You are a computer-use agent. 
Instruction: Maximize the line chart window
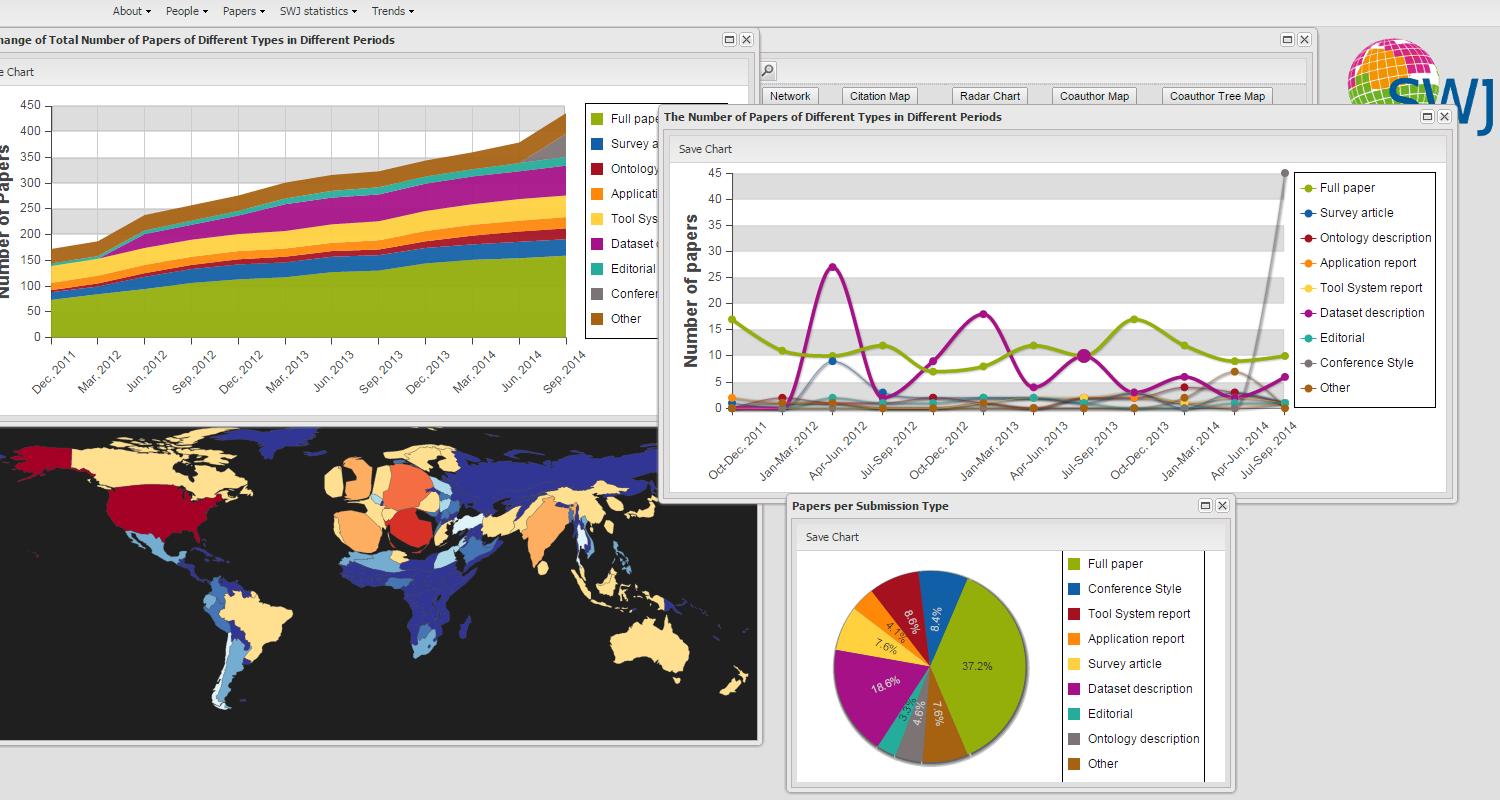[x=1428, y=117]
